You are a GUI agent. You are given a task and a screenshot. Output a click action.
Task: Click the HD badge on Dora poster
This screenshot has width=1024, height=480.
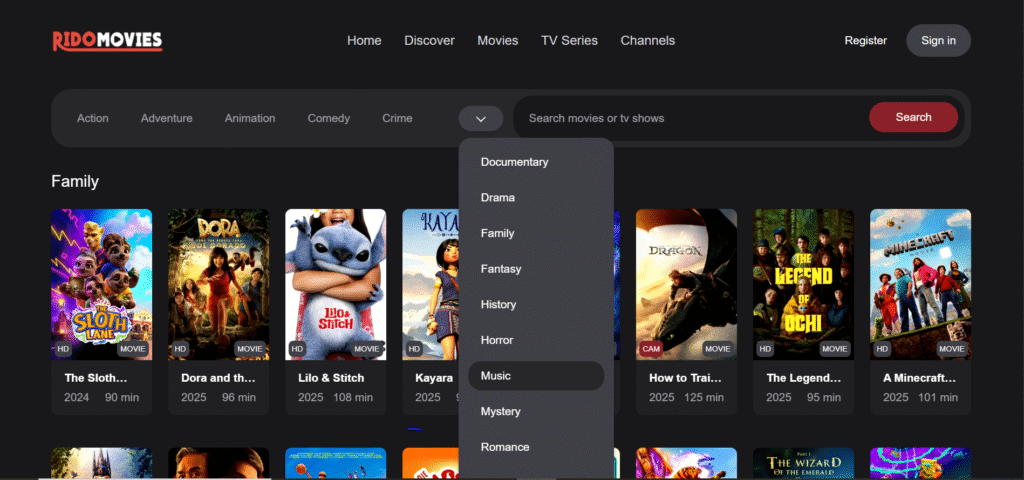(x=181, y=349)
